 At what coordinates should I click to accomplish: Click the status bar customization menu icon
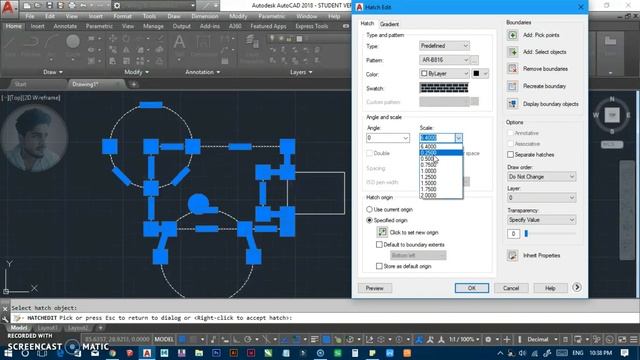tap(633, 340)
